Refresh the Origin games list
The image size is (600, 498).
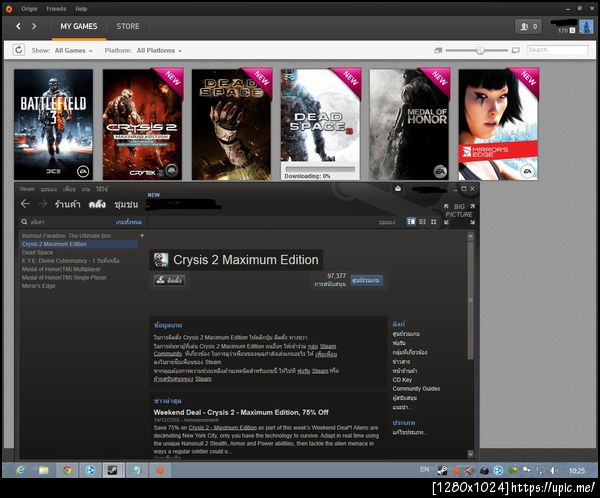coord(18,50)
